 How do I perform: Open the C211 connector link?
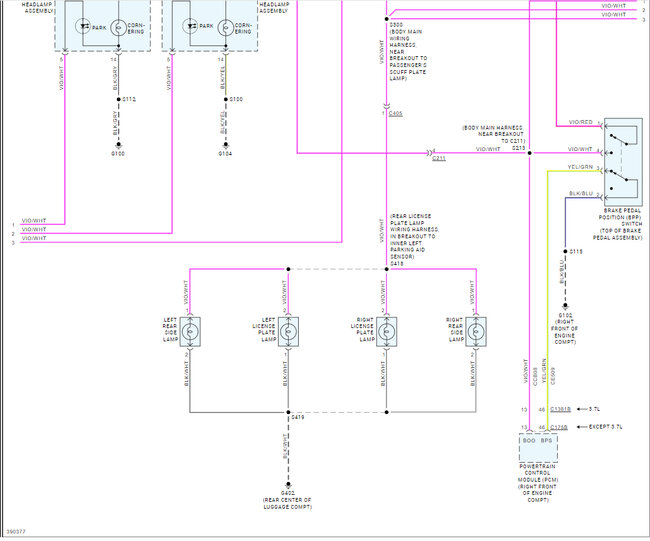point(439,158)
